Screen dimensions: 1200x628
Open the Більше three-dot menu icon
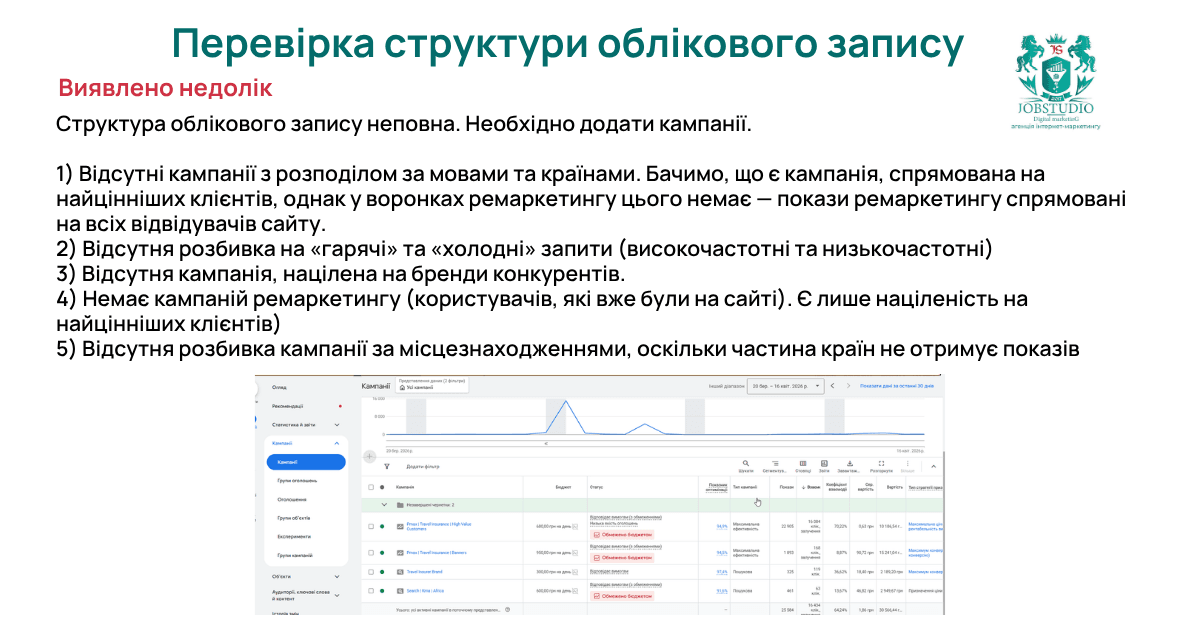click(907, 464)
